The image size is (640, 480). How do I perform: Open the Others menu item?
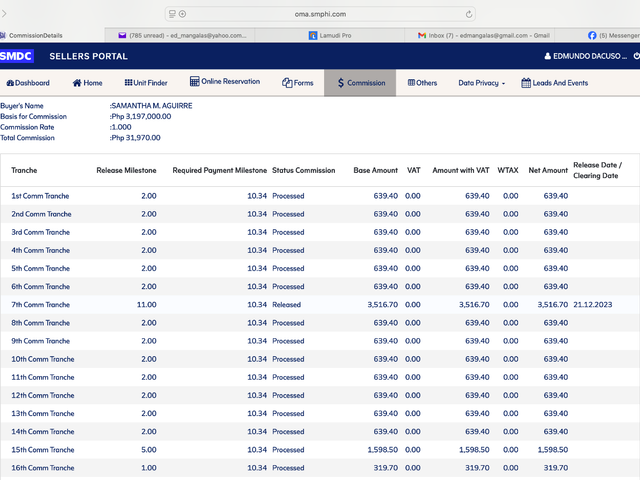pos(422,83)
